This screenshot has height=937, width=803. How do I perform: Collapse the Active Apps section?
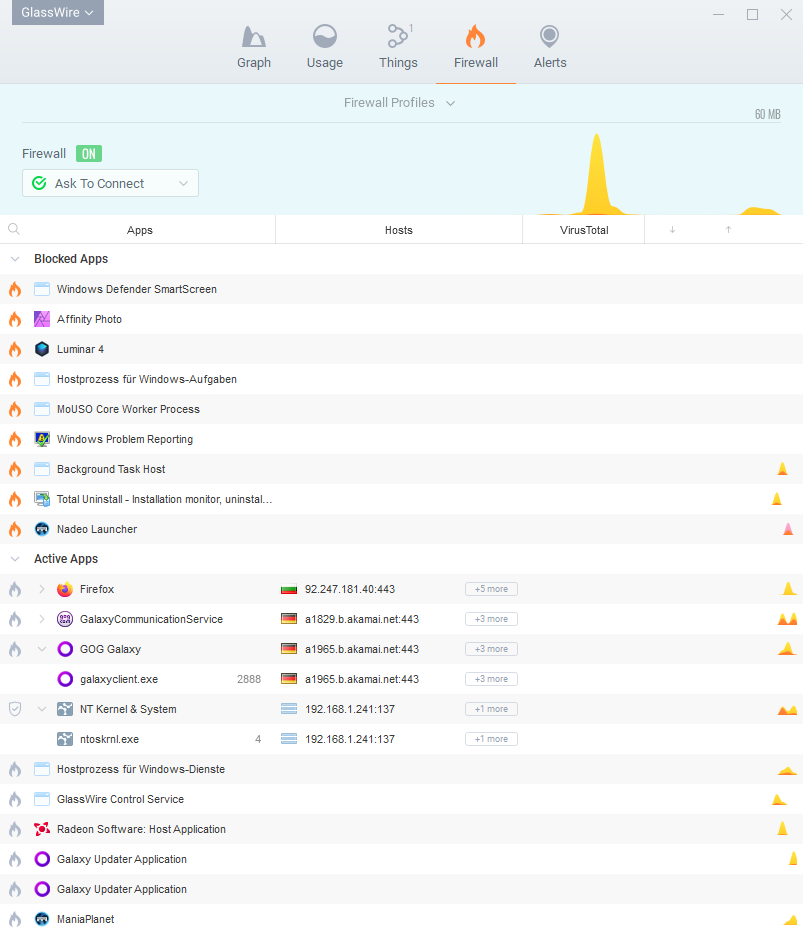[x=16, y=559]
